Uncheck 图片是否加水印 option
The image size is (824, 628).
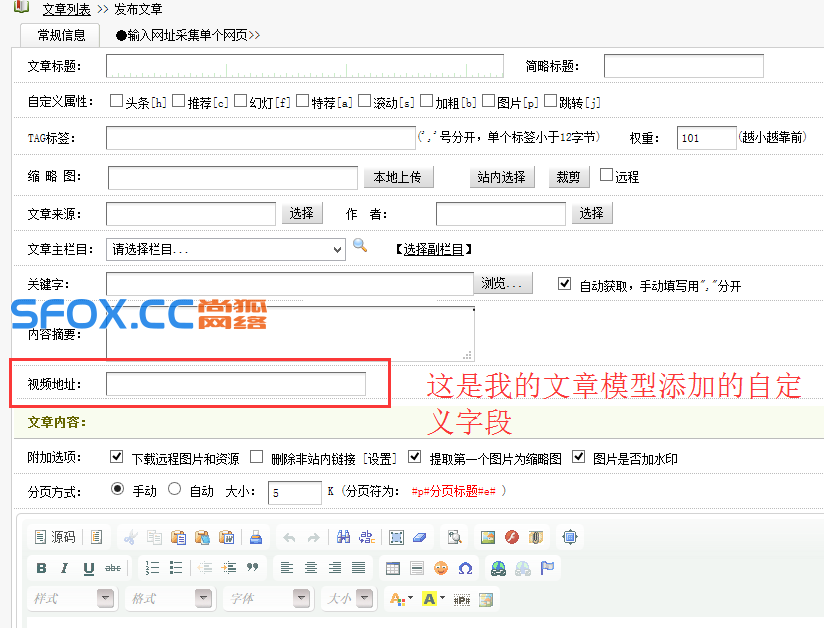point(578,457)
